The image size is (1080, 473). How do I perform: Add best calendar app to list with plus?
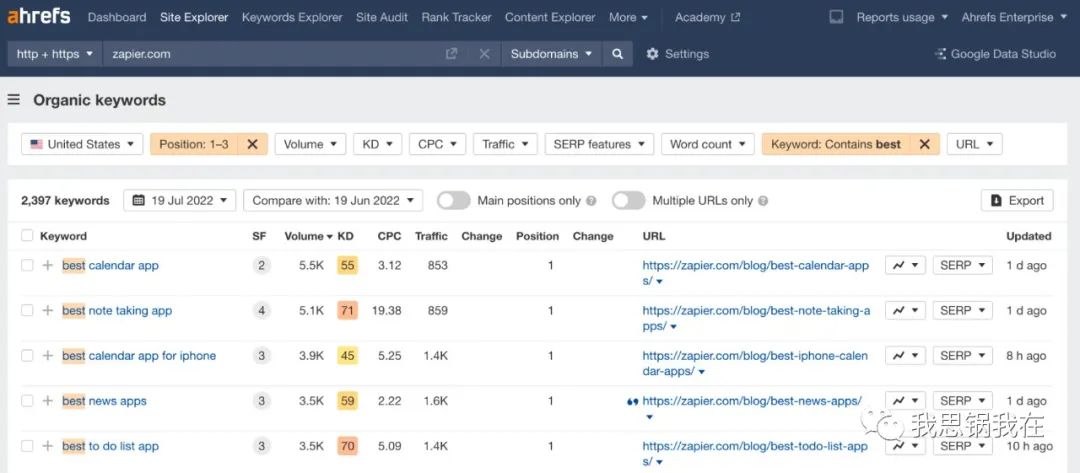point(48,265)
